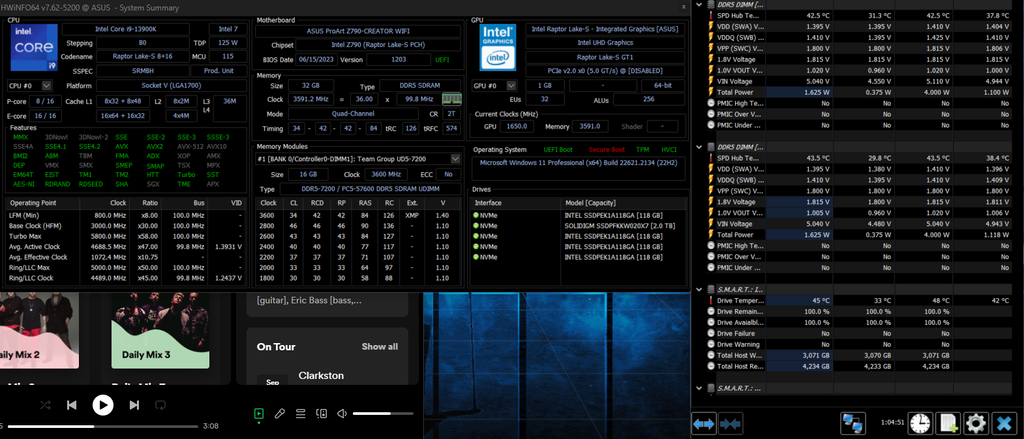Click the Spotify volume slider
This screenshot has height=439, width=1024.
[383, 414]
